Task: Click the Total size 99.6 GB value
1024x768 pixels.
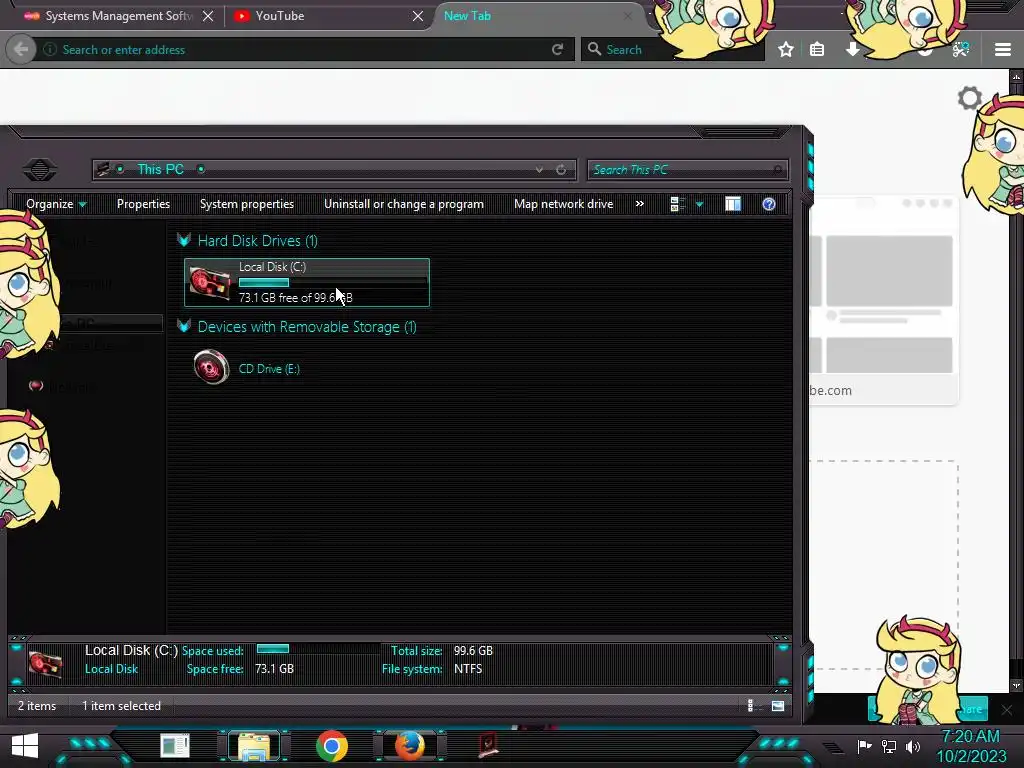Action: click(473, 650)
